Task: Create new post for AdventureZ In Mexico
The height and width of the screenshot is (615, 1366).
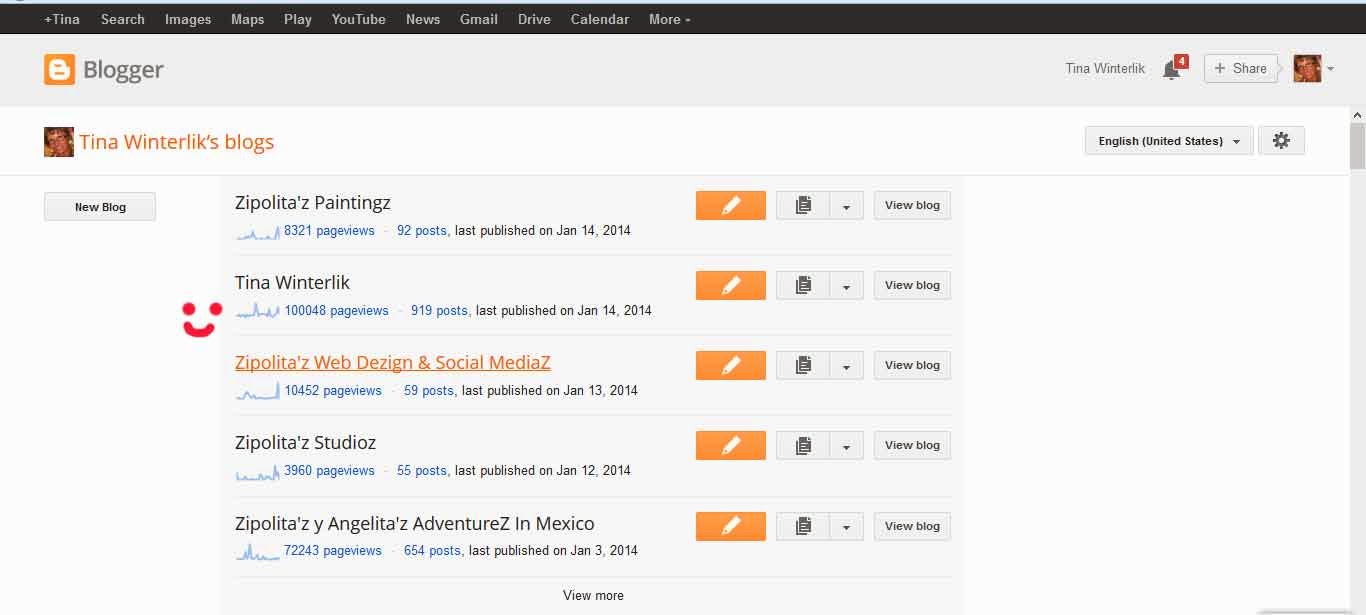Action: coord(731,526)
